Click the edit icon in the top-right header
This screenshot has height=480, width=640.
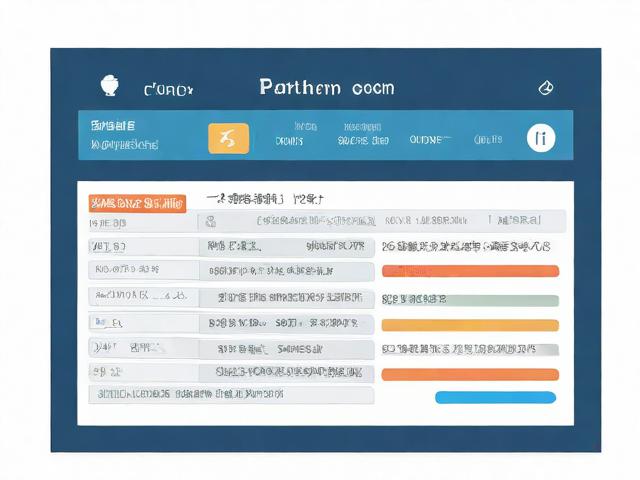coord(545,87)
